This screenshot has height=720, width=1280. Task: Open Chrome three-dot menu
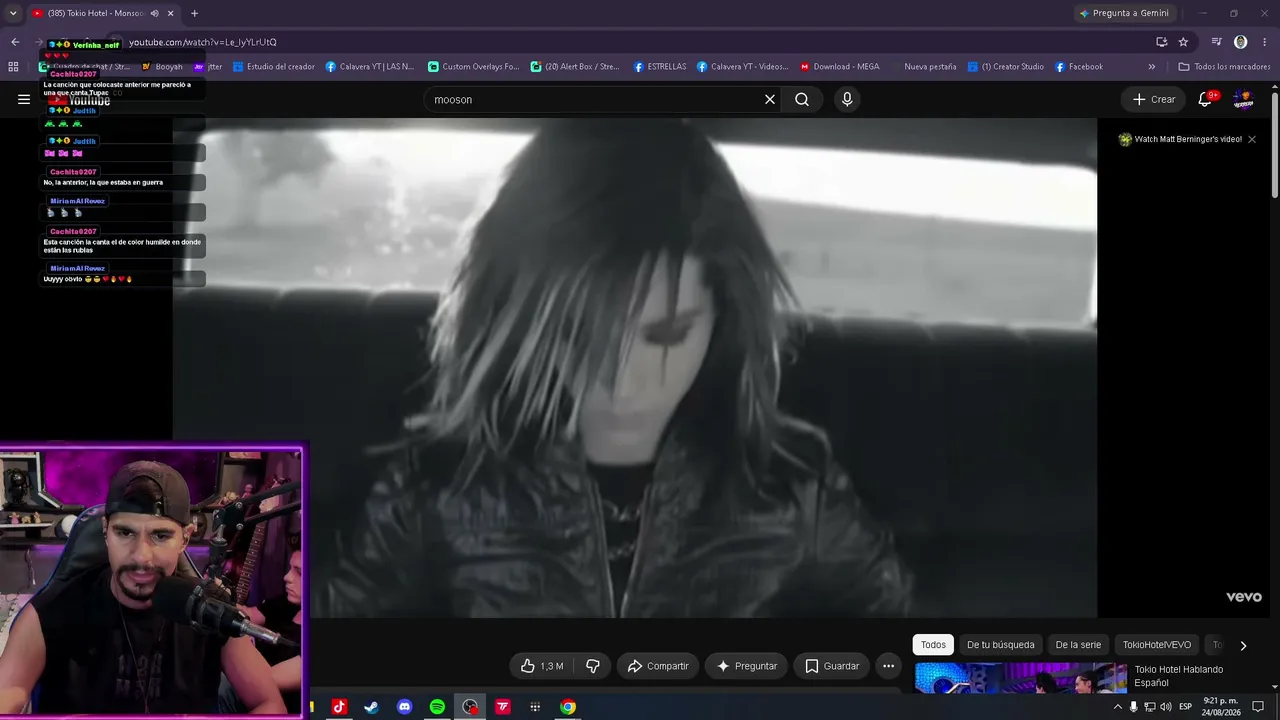pyautogui.click(x=1265, y=42)
